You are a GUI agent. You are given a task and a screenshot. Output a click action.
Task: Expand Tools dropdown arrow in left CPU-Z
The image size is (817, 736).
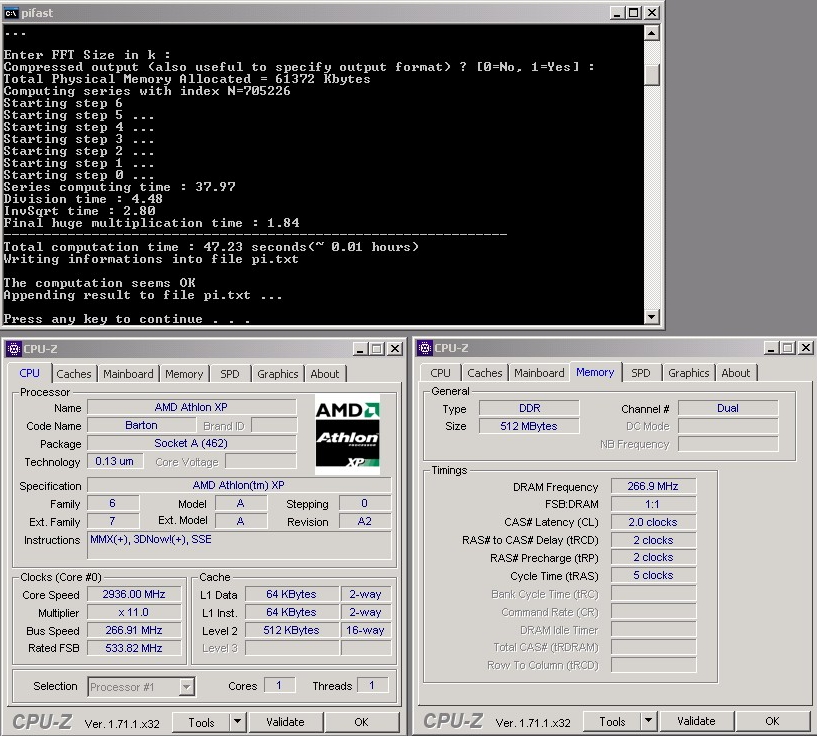237,722
